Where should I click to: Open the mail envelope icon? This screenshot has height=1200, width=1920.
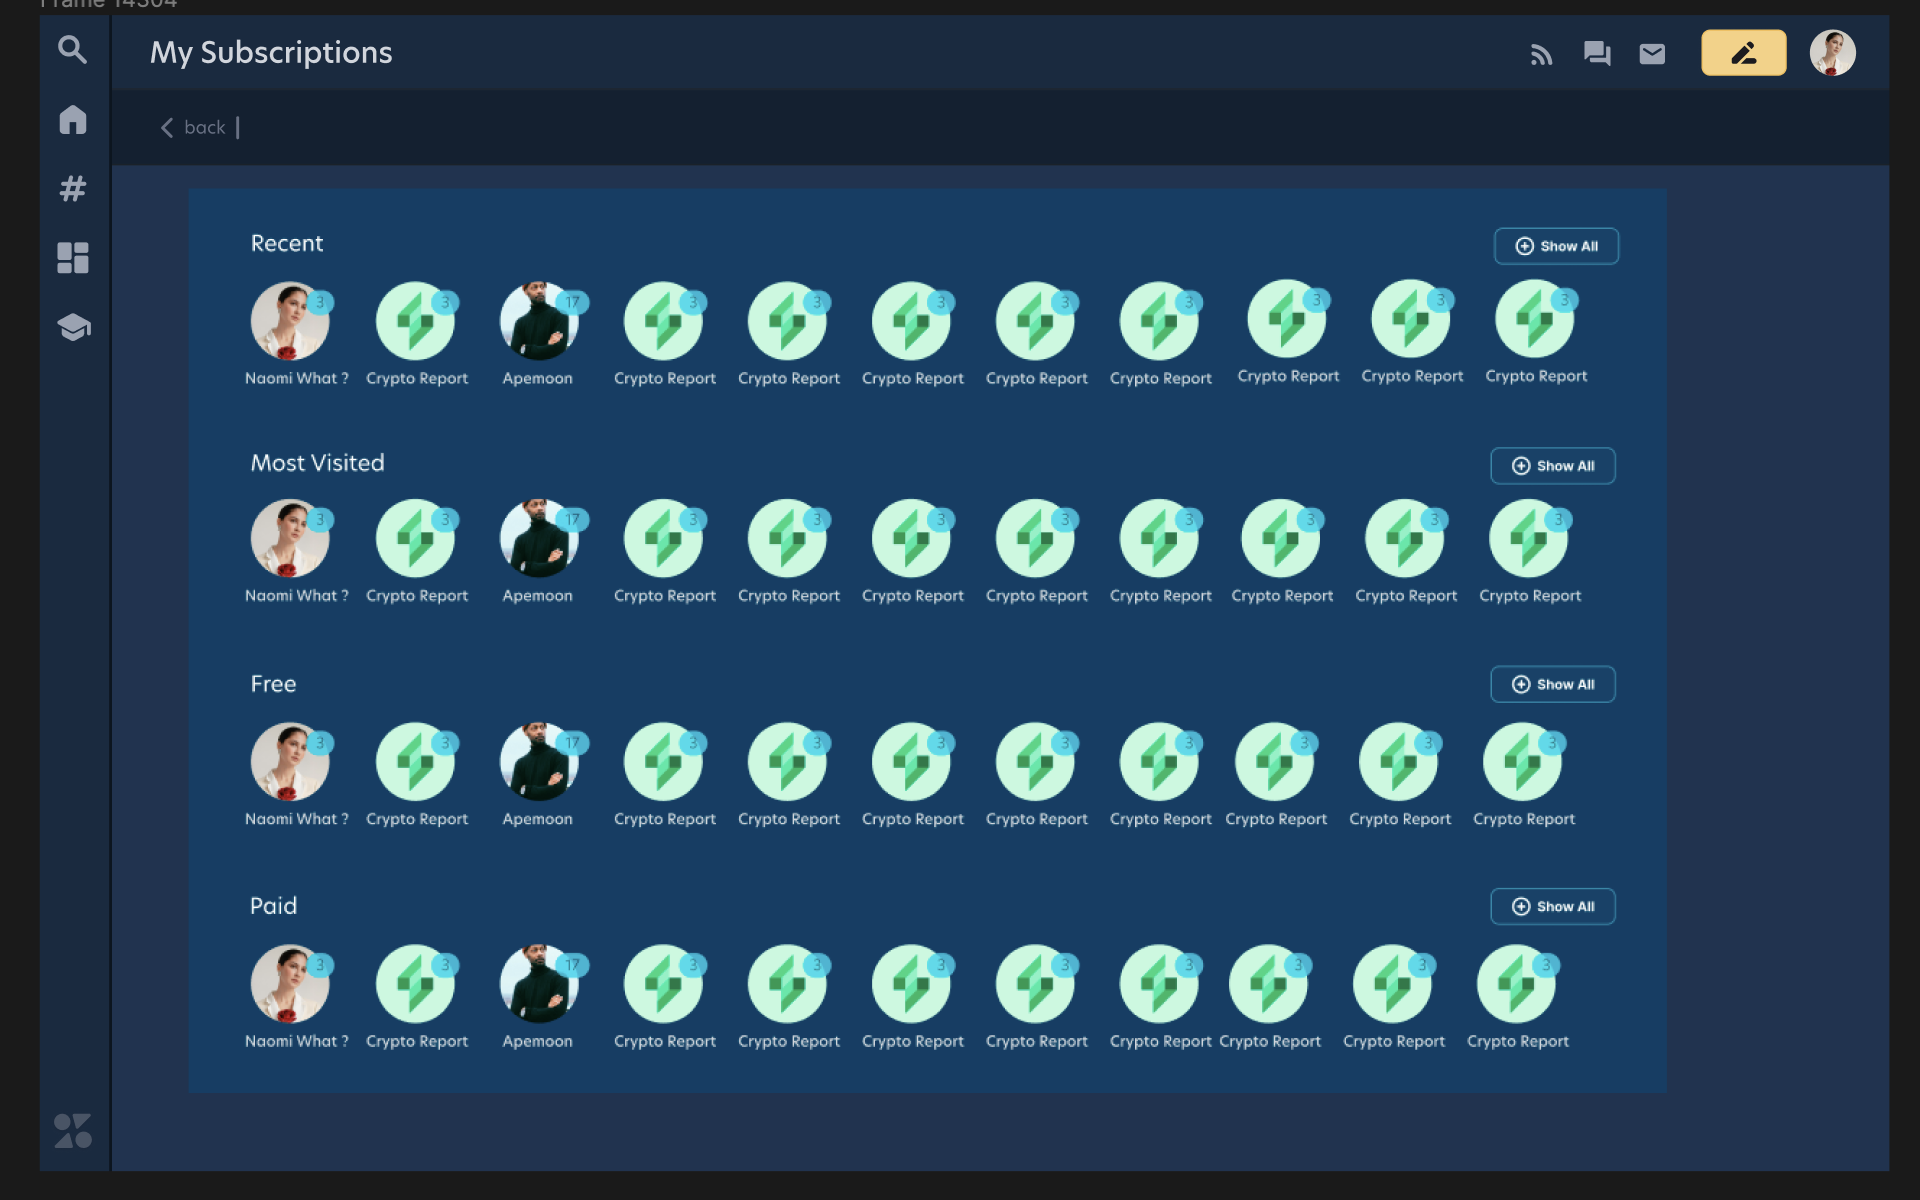pos(1652,55)
